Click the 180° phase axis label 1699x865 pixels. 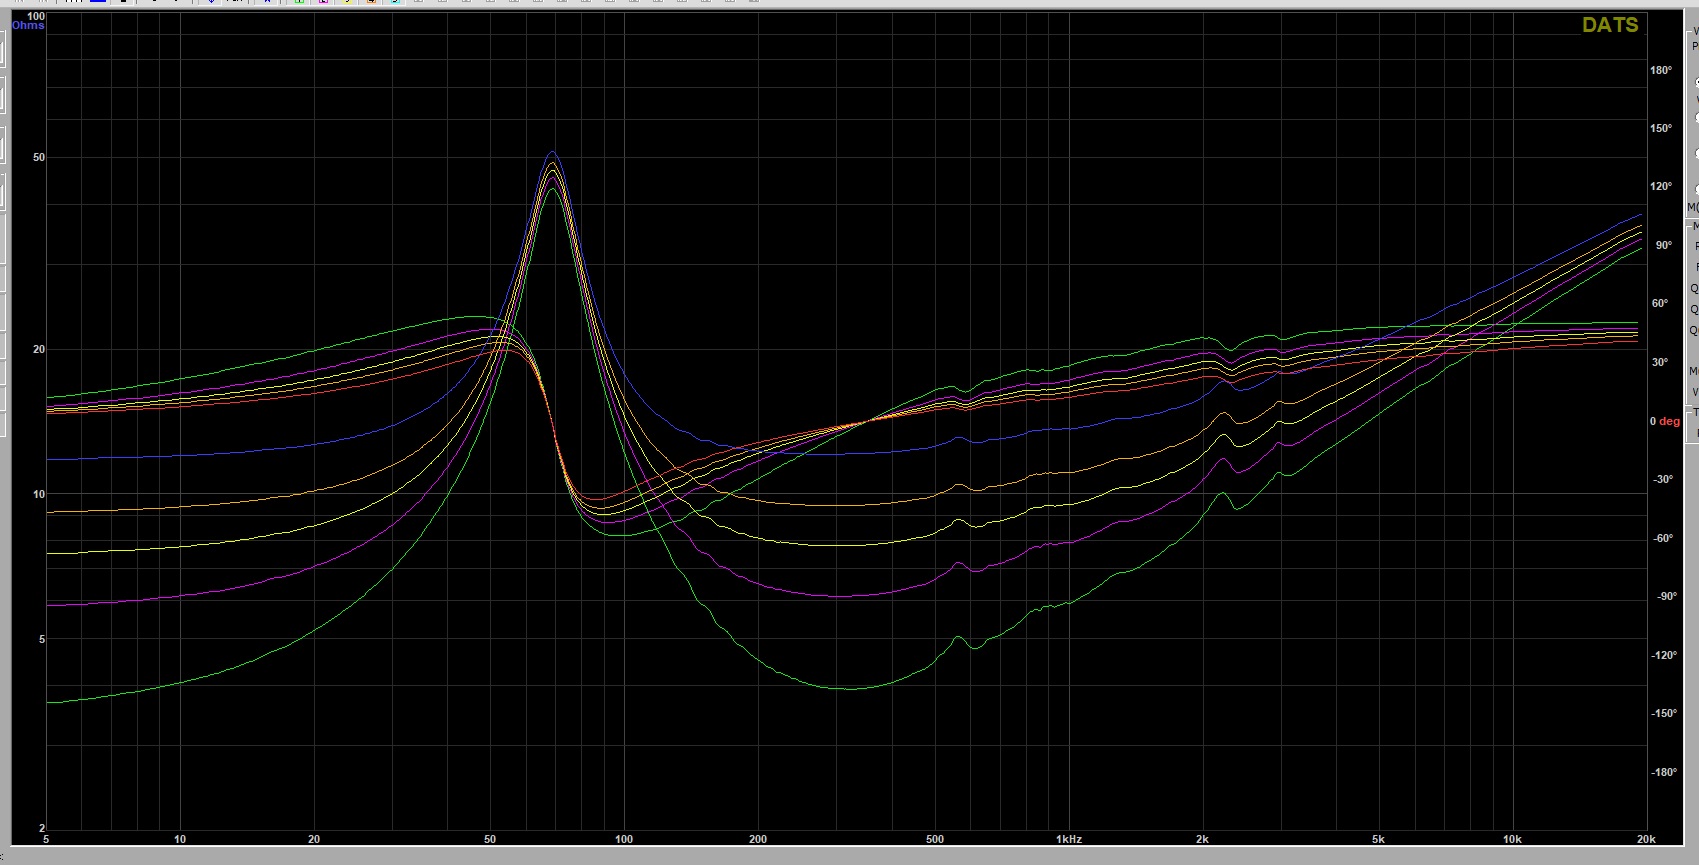[x=1661, y=71]
